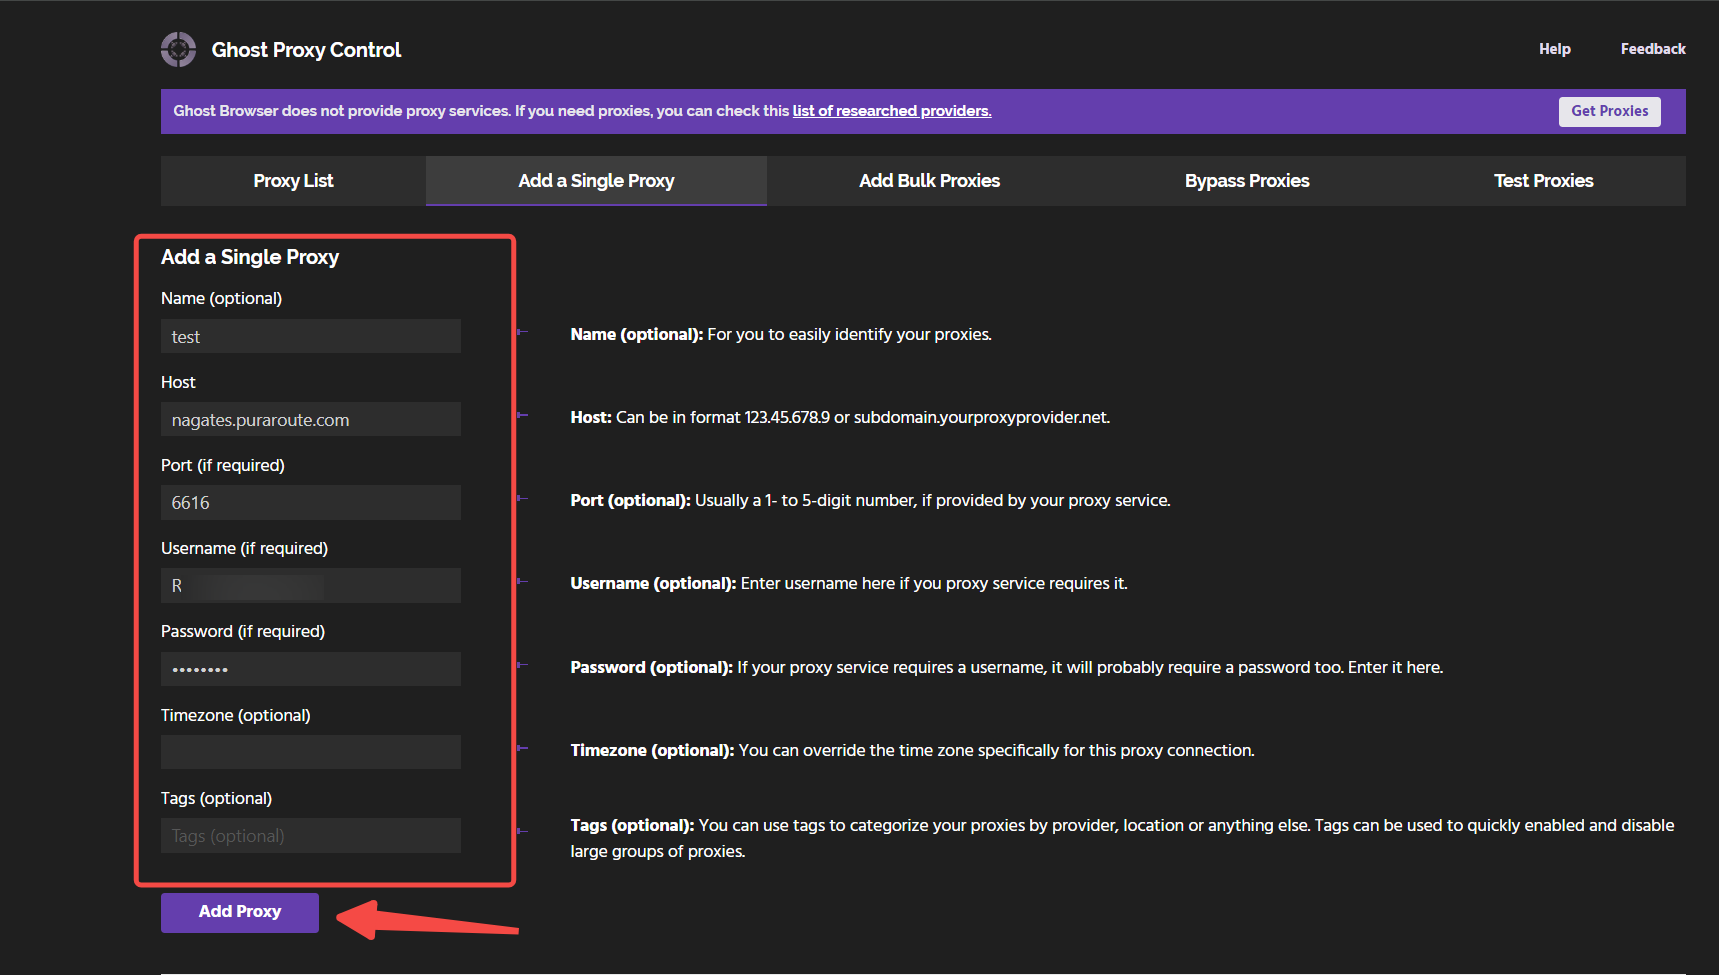This screenshot has width=1719, height=975.
Task: Click the Port description about 5-digit number
Action: (x=870, y=501)
